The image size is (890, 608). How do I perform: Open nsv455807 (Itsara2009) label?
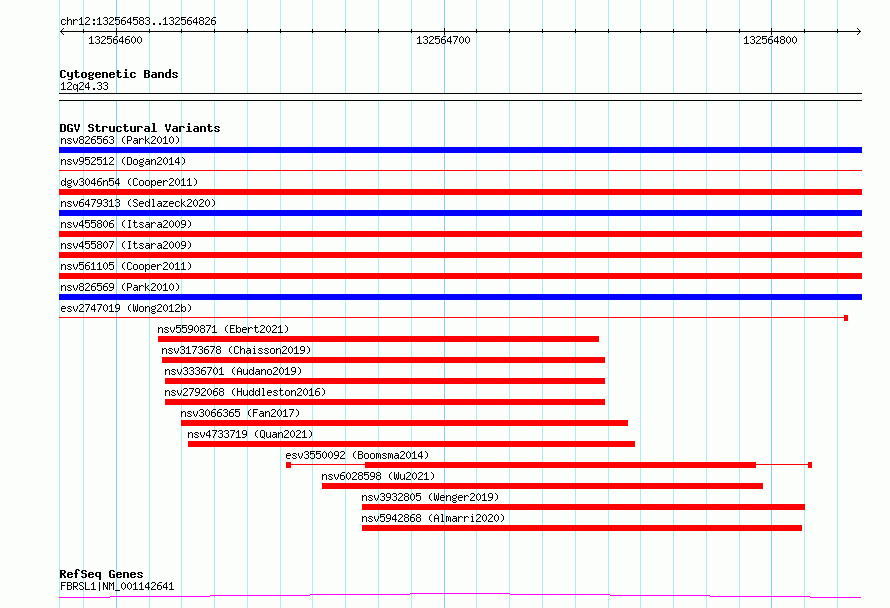(126, 245)
